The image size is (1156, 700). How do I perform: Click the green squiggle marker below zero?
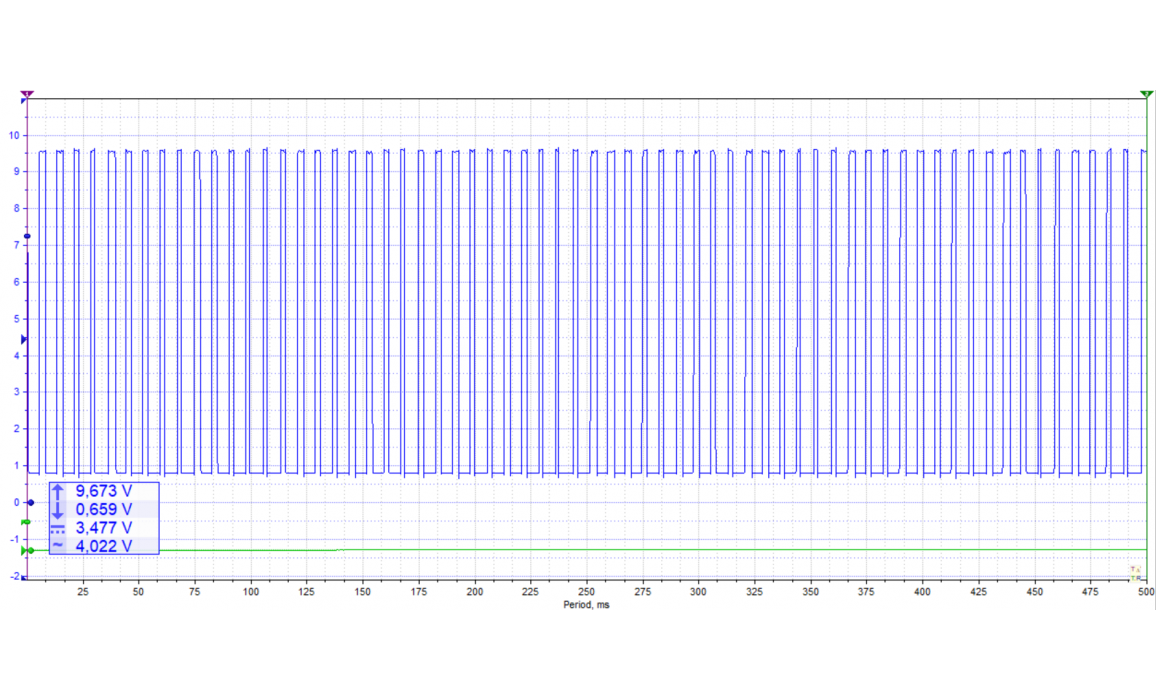pos(27,522)
